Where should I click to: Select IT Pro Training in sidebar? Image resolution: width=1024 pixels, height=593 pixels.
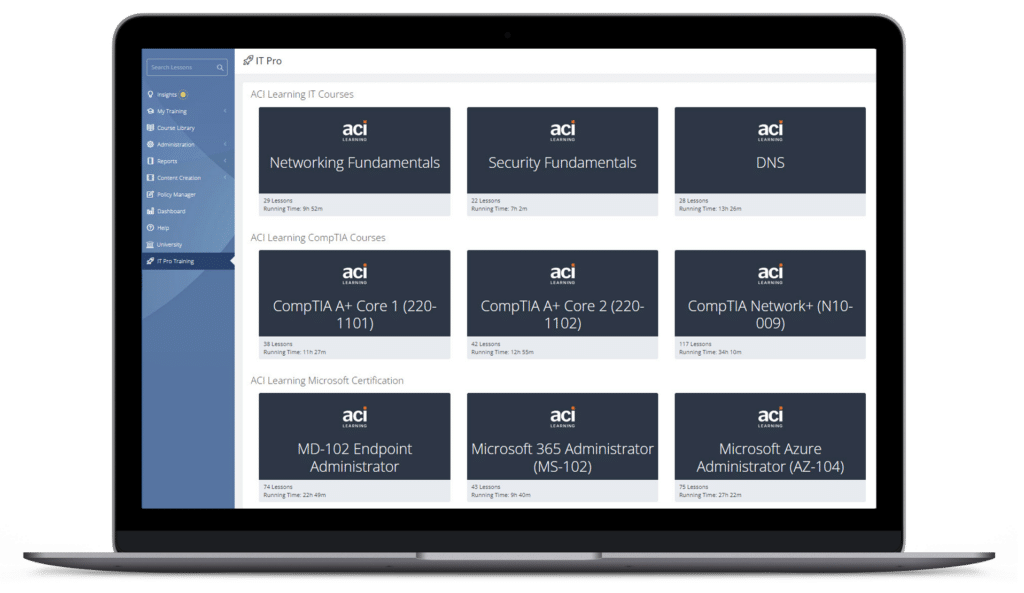pos(188,261)
